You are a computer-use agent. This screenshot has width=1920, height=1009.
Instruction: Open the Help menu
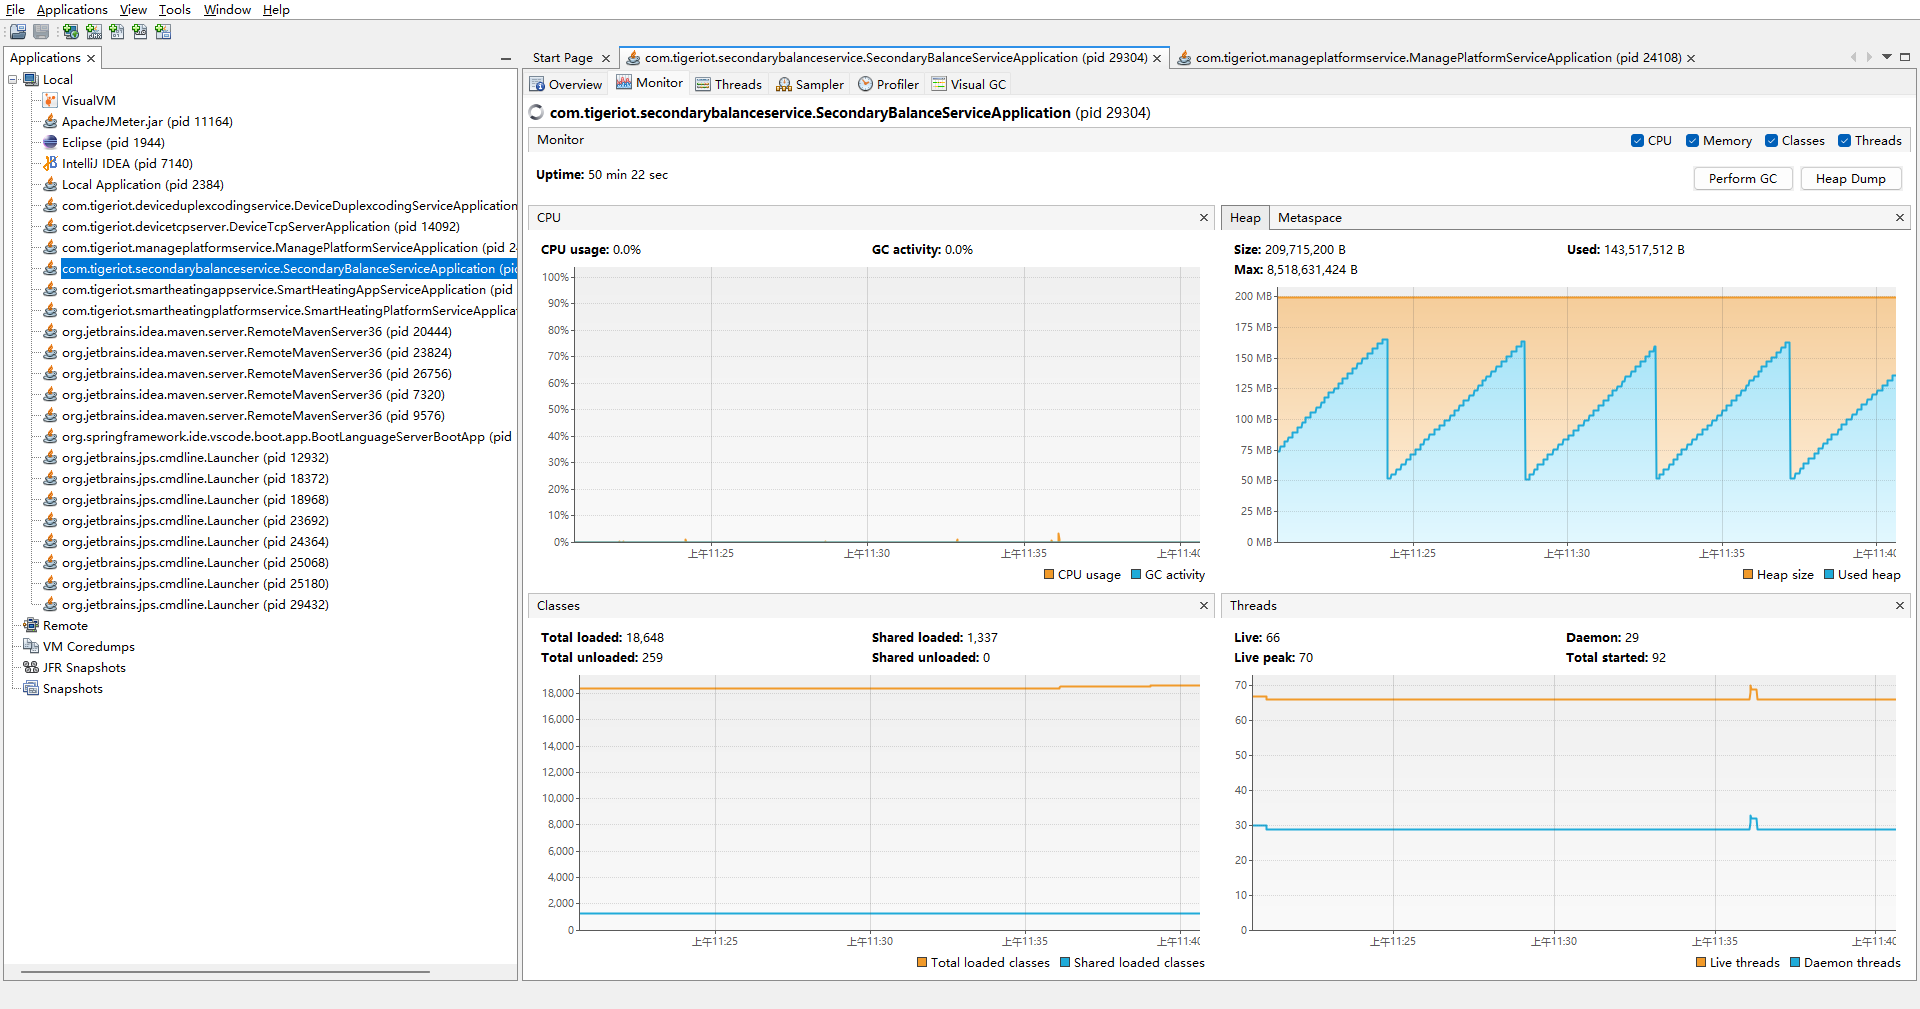[276, 10]
